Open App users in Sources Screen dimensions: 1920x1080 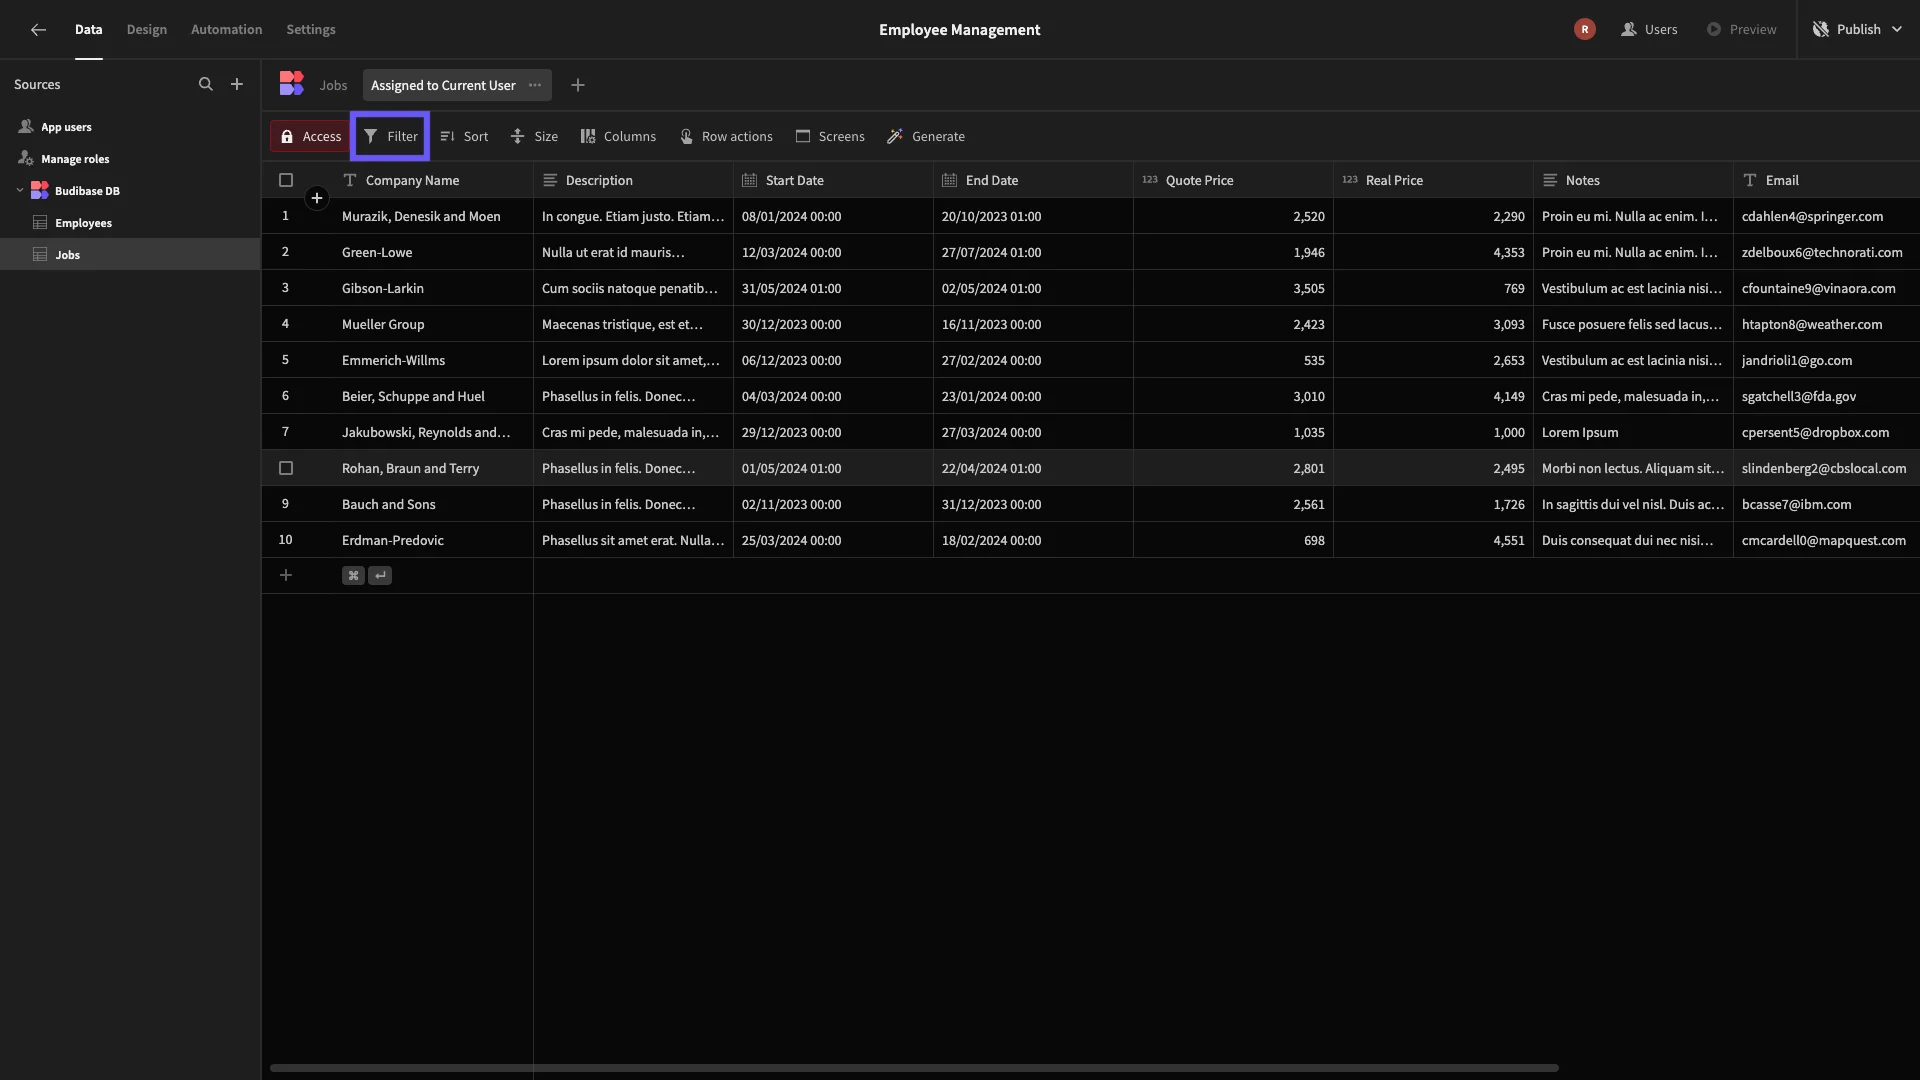pyautogui.click(x=130, y=127)
